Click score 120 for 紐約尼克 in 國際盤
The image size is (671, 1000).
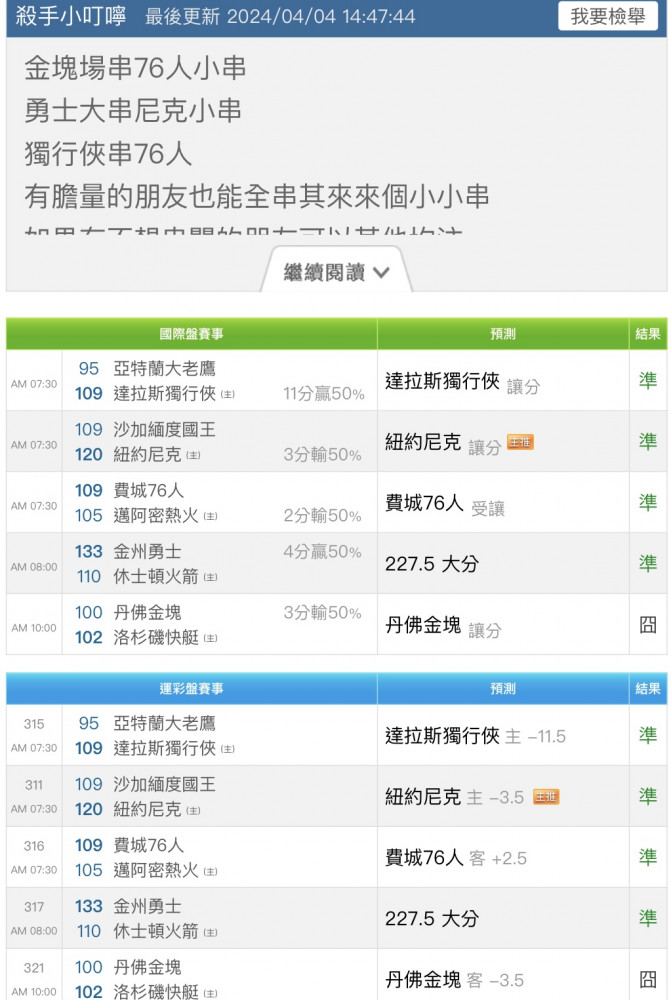89,455
